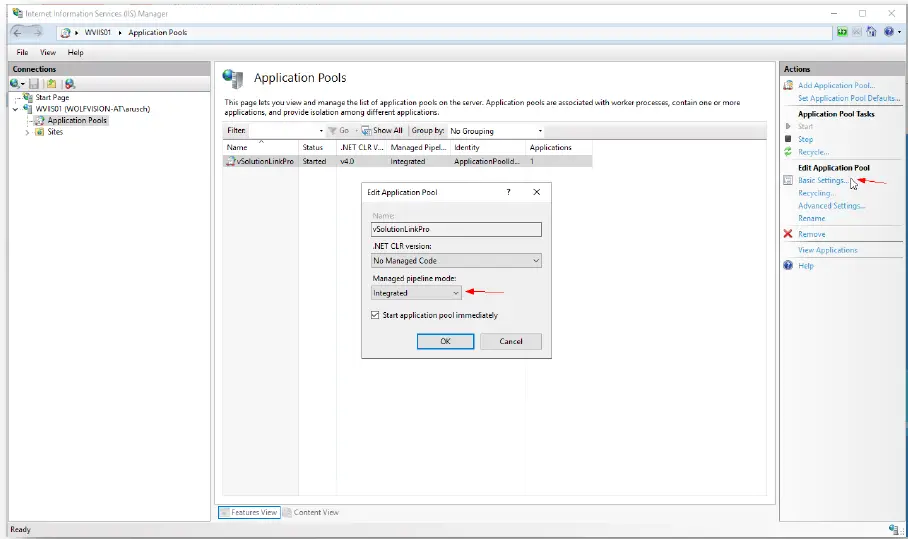Click Cancel in Edit Application Pool dialog
The height and width of the screenshot is (539, 908).
pos(510,341)
